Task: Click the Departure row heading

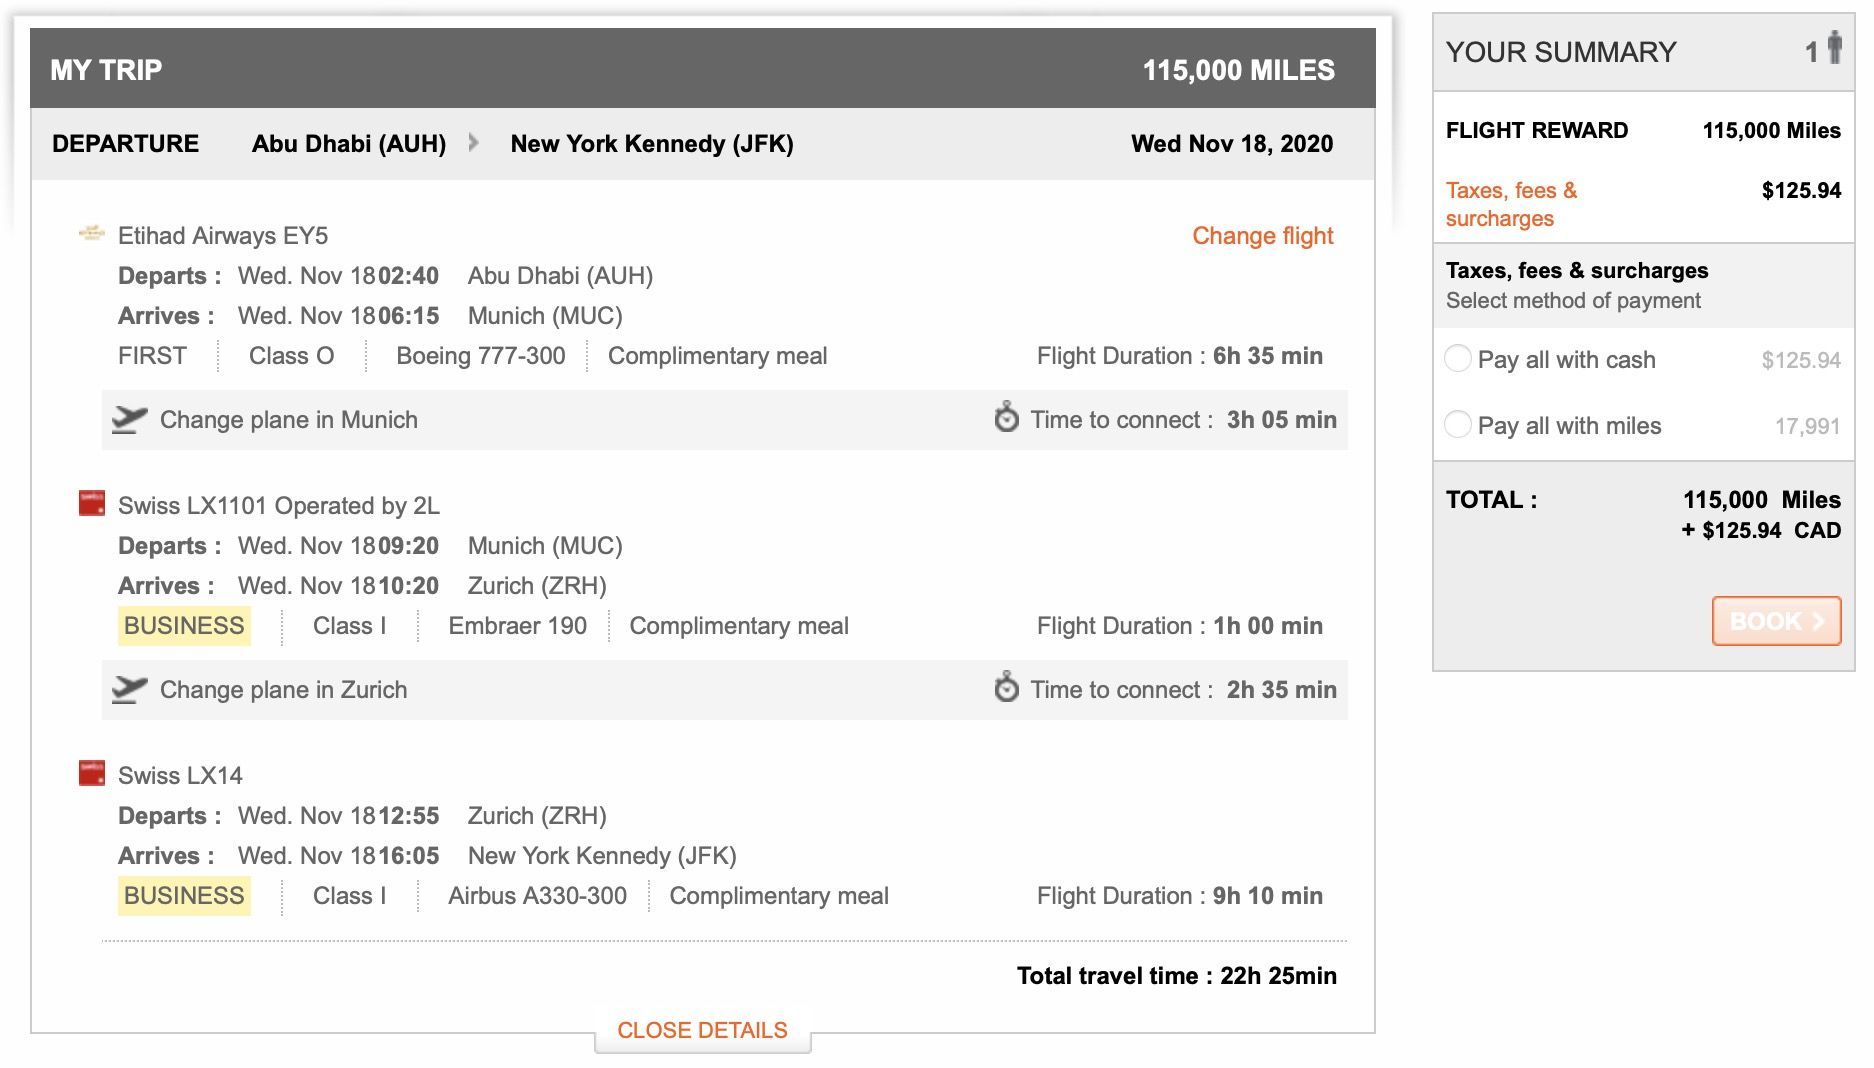Action: (126, 144)
